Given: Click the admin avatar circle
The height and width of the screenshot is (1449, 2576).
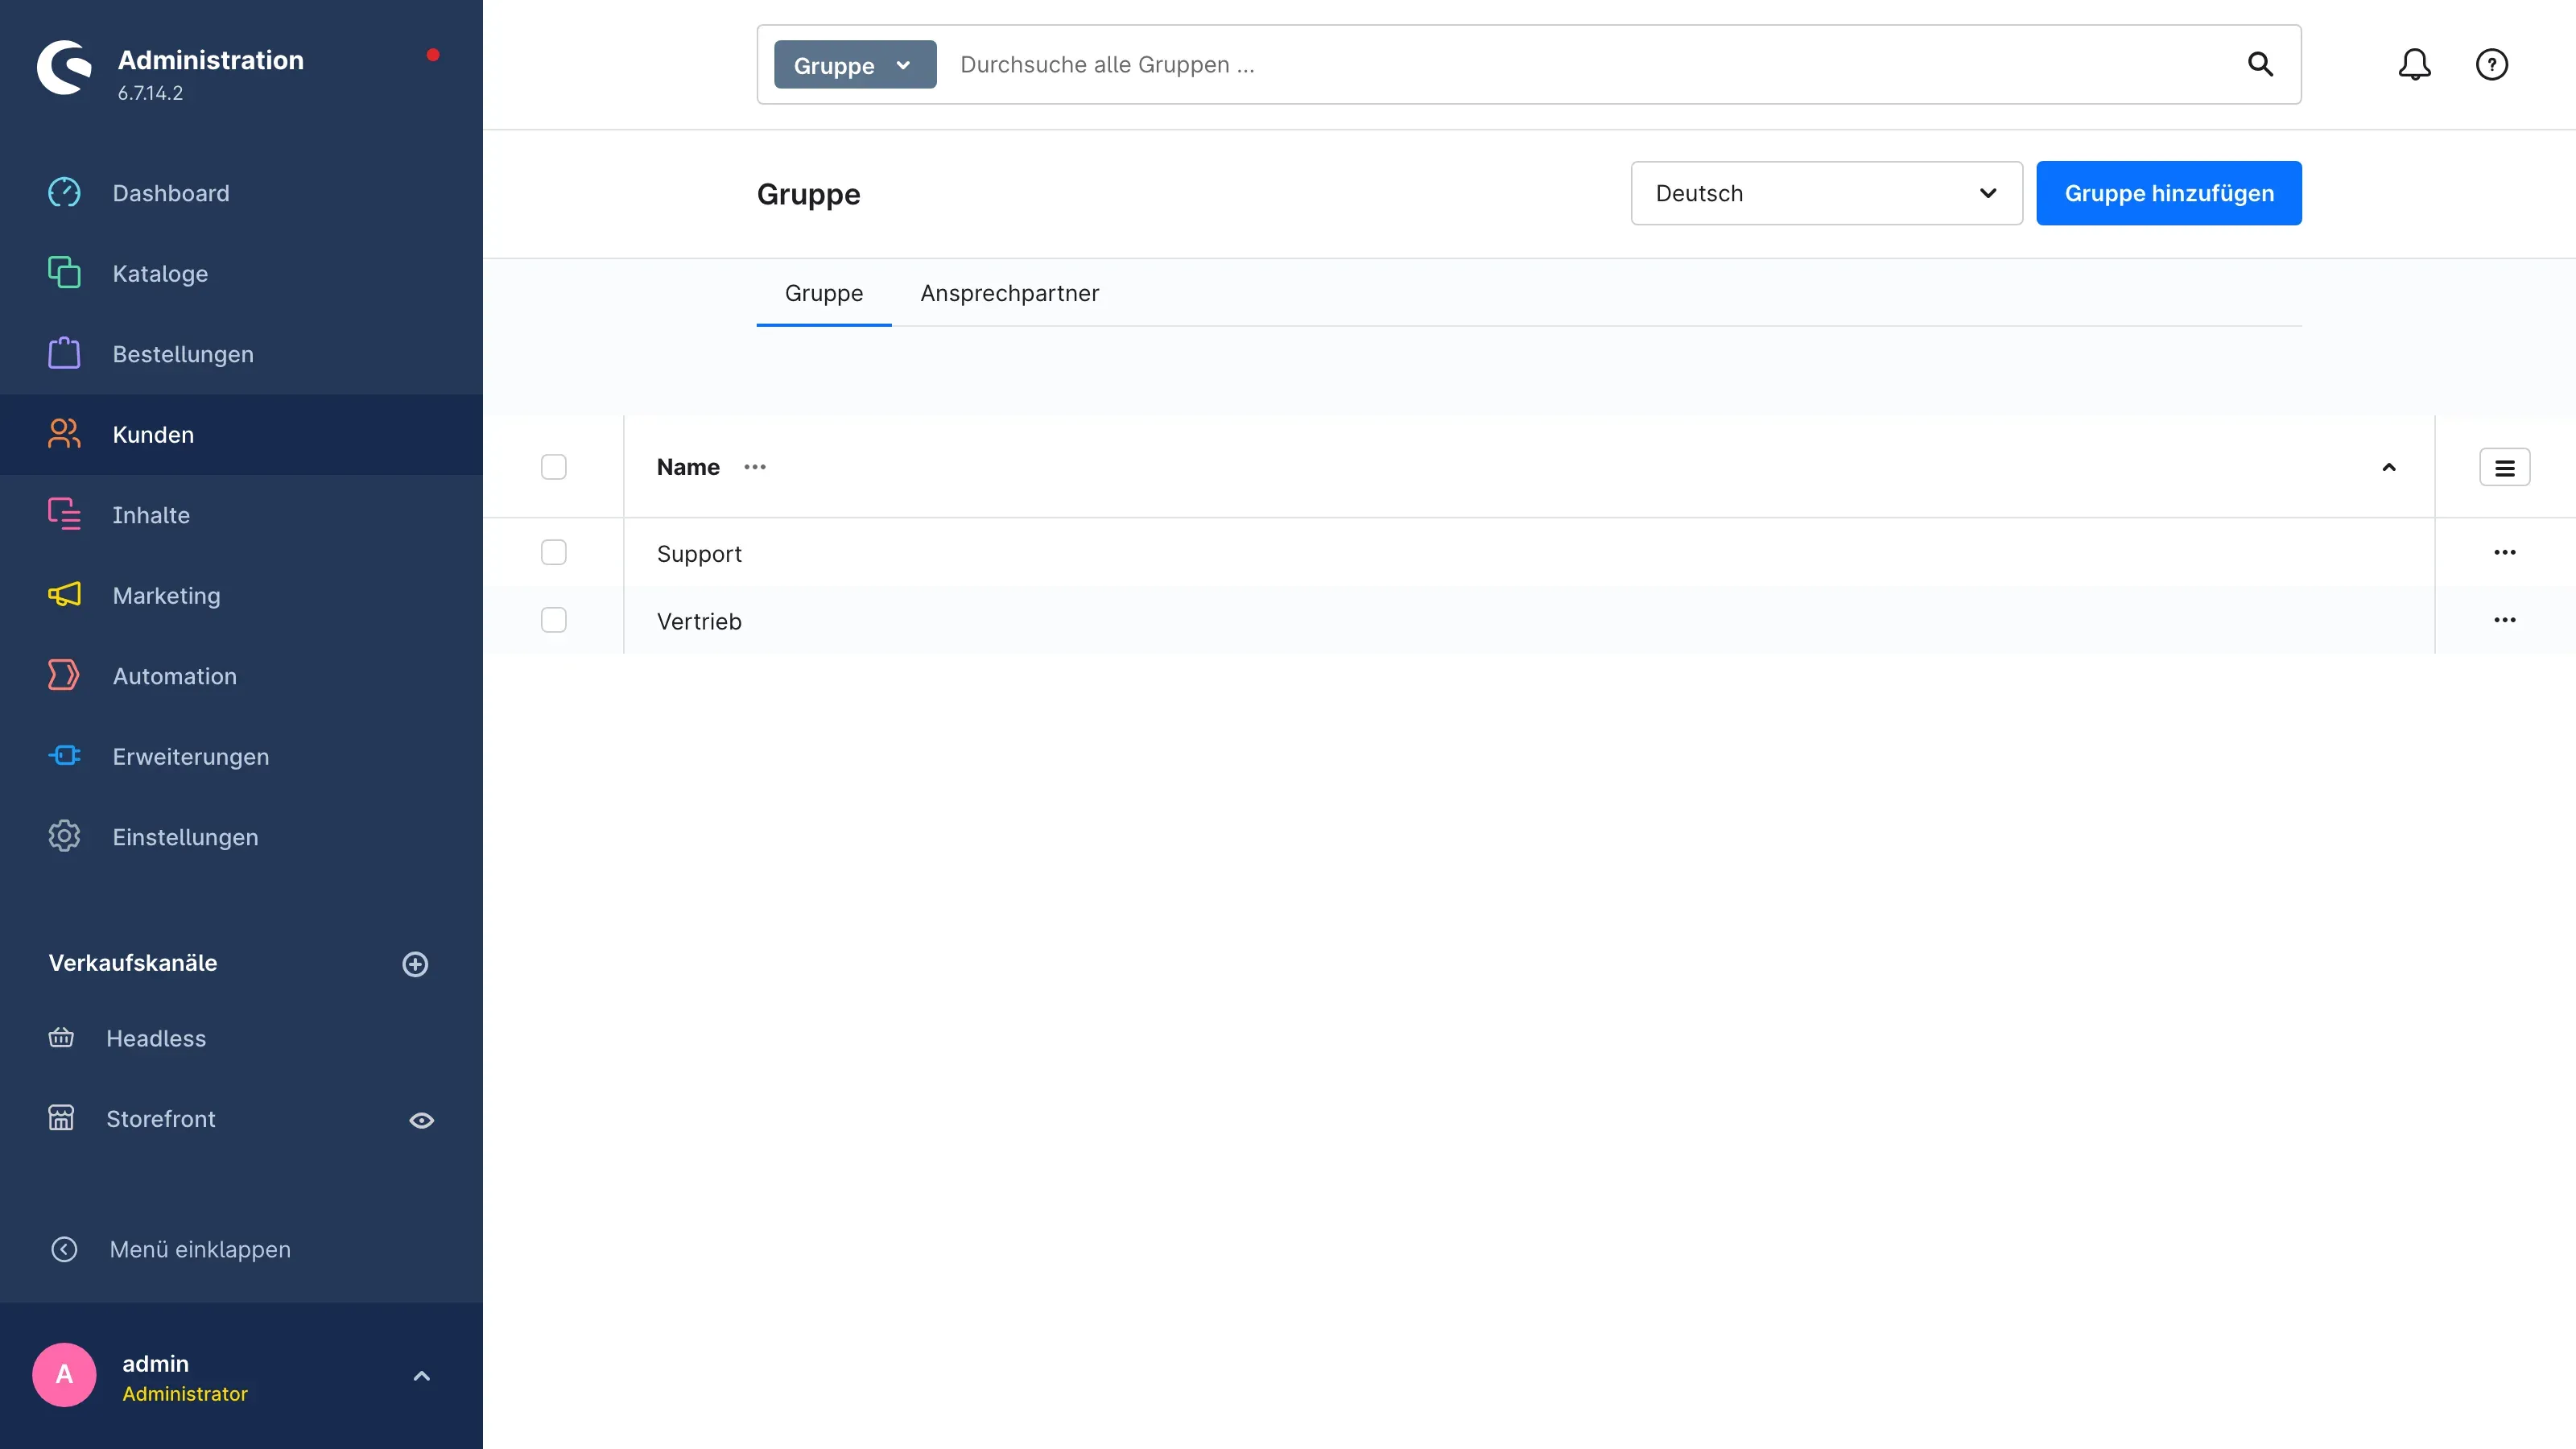Looking at the screenshot, I should pyautogui.click(x=64, y=1374).
